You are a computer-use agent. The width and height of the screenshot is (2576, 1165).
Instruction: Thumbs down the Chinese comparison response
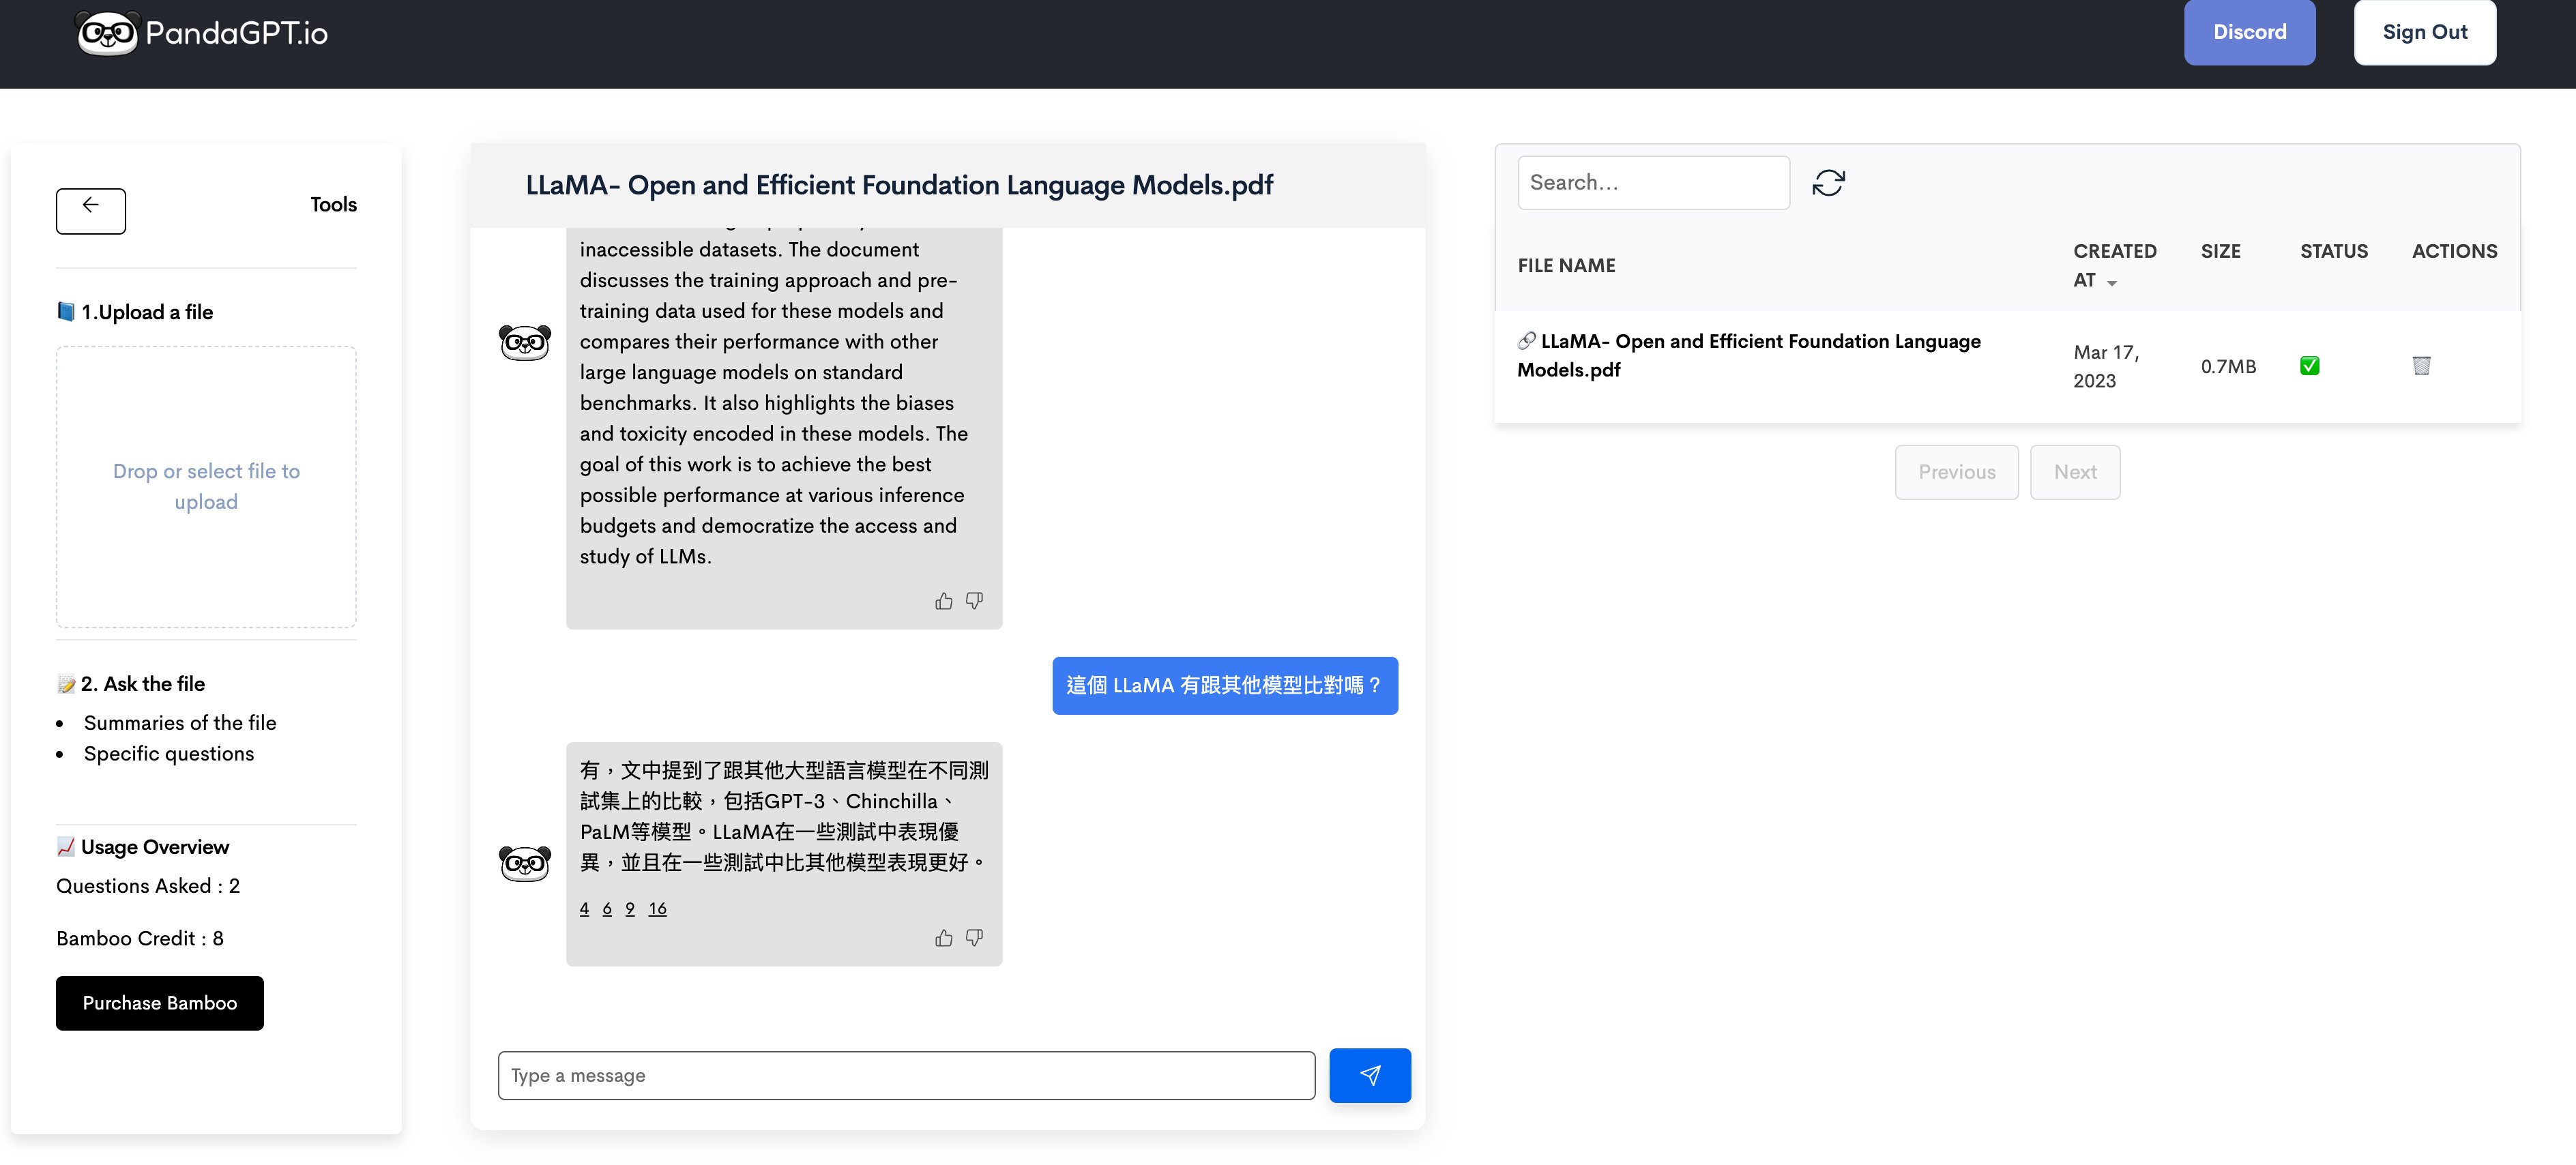(974, 937)
